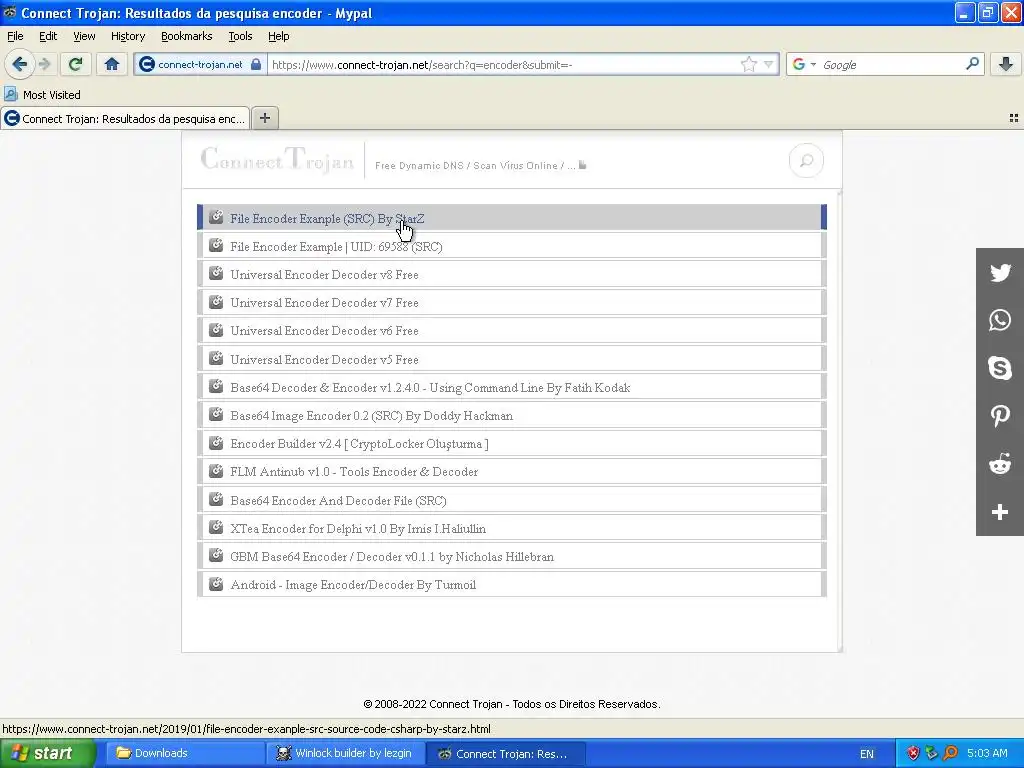
Task: Open the Edit menu
Action: pos(48,36)
